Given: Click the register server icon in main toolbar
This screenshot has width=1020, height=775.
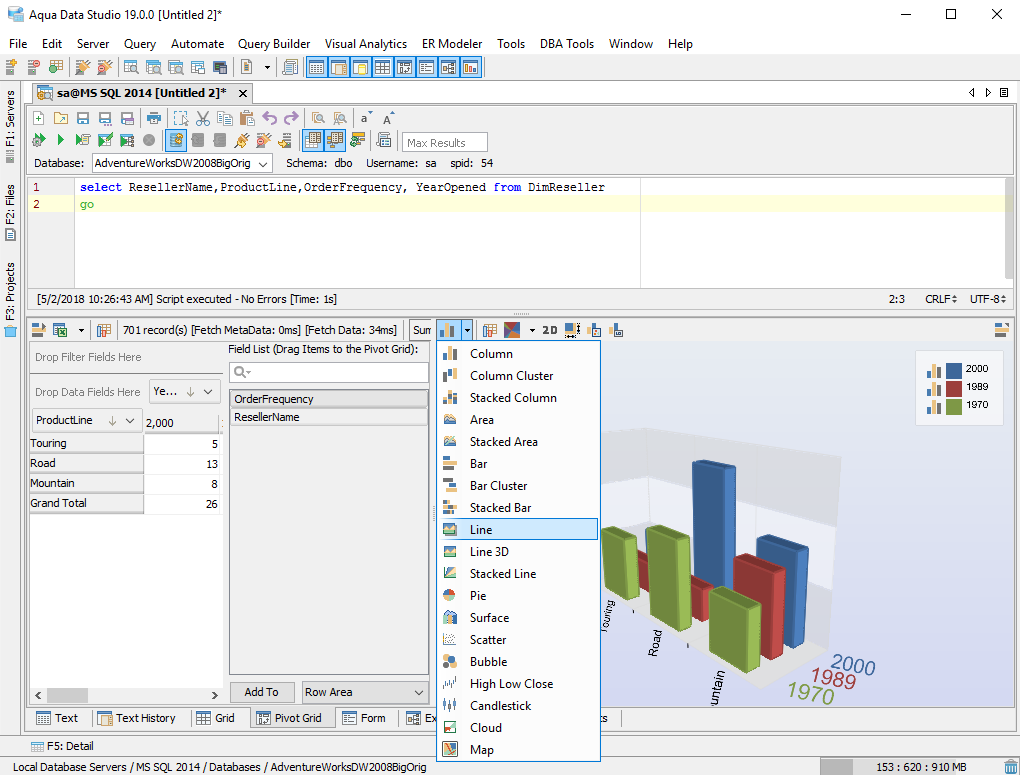Looking at the screenshot, I should tap(11, 67).
